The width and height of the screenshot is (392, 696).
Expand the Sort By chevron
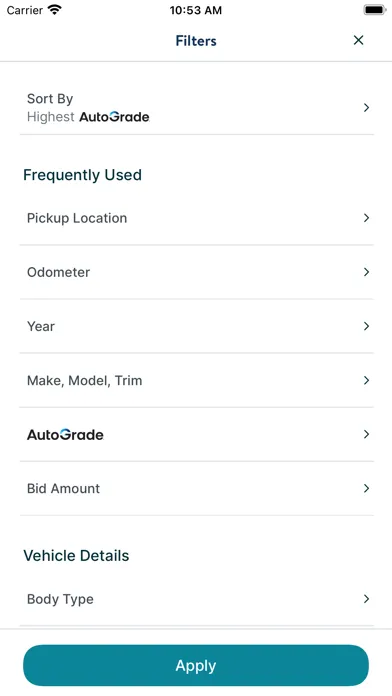pyautogui.click(x=366, y=107)
